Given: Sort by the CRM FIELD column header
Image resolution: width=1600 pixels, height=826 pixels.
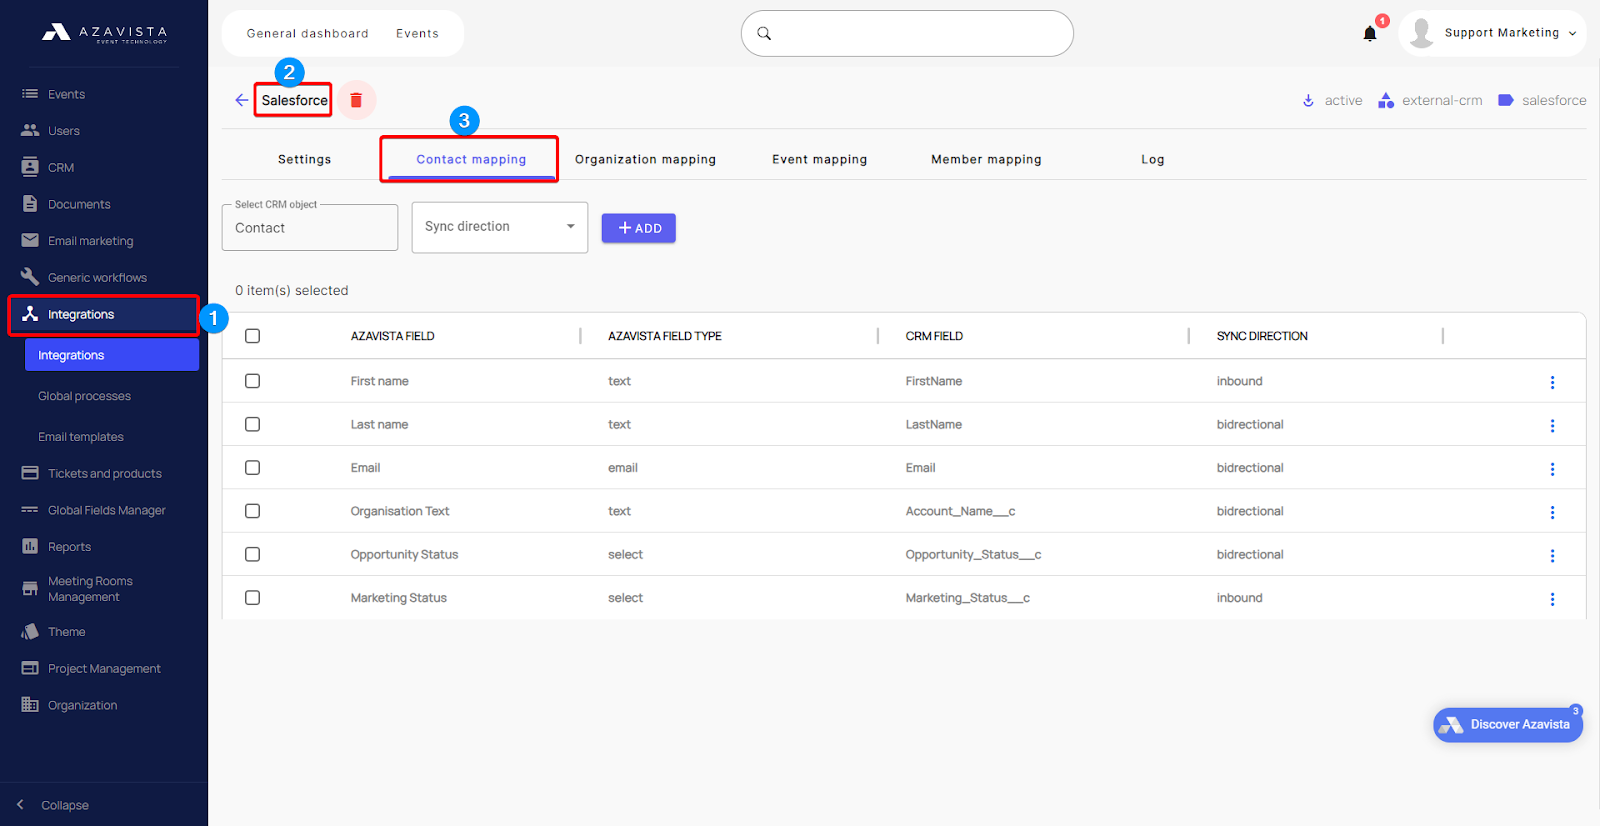Looking at the screenshot, I should pos(934,336).
